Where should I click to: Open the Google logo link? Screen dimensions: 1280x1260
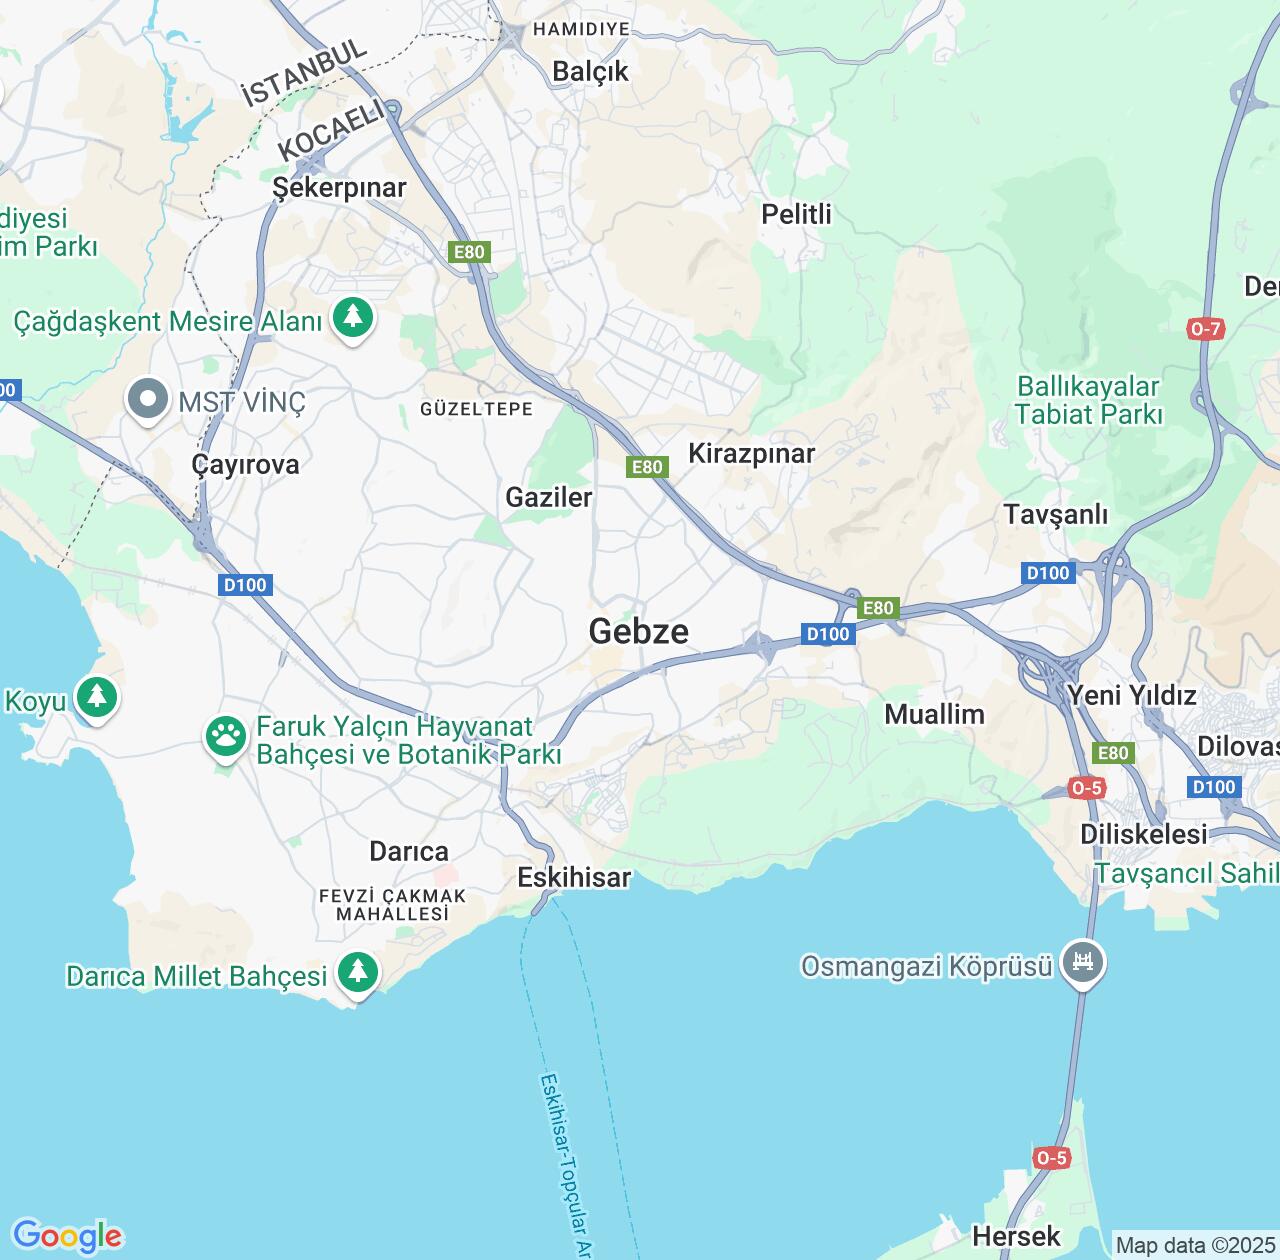(x=67, y=1236)
